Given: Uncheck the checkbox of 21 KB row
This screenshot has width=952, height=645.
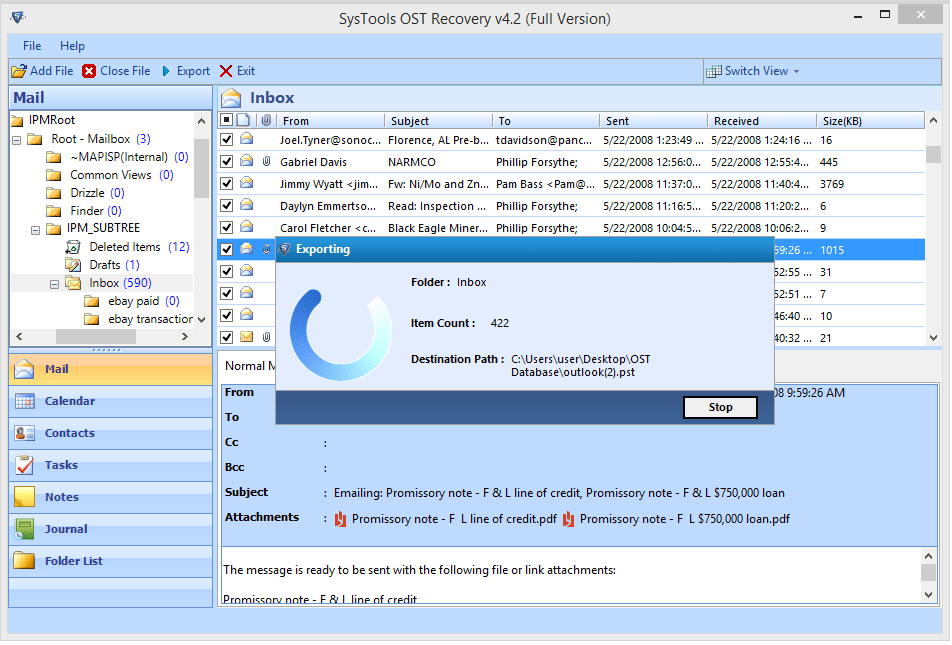Looking at the screenshot, I should coord(226,338).
